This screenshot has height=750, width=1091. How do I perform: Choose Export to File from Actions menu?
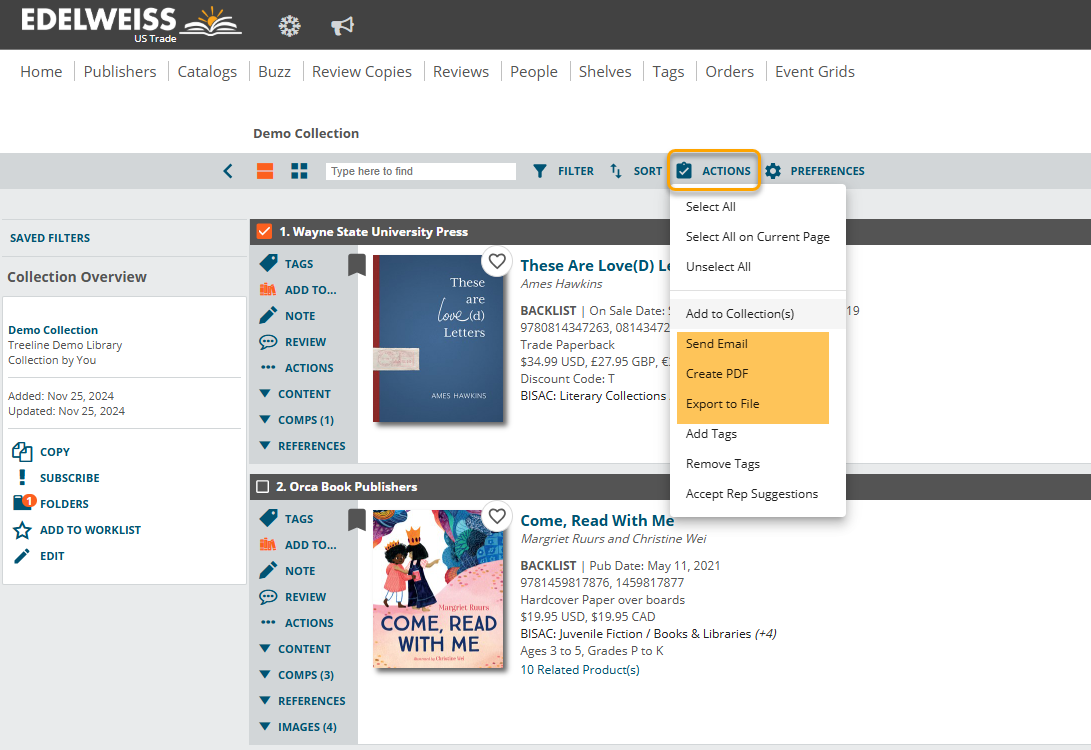pos(722,404)
